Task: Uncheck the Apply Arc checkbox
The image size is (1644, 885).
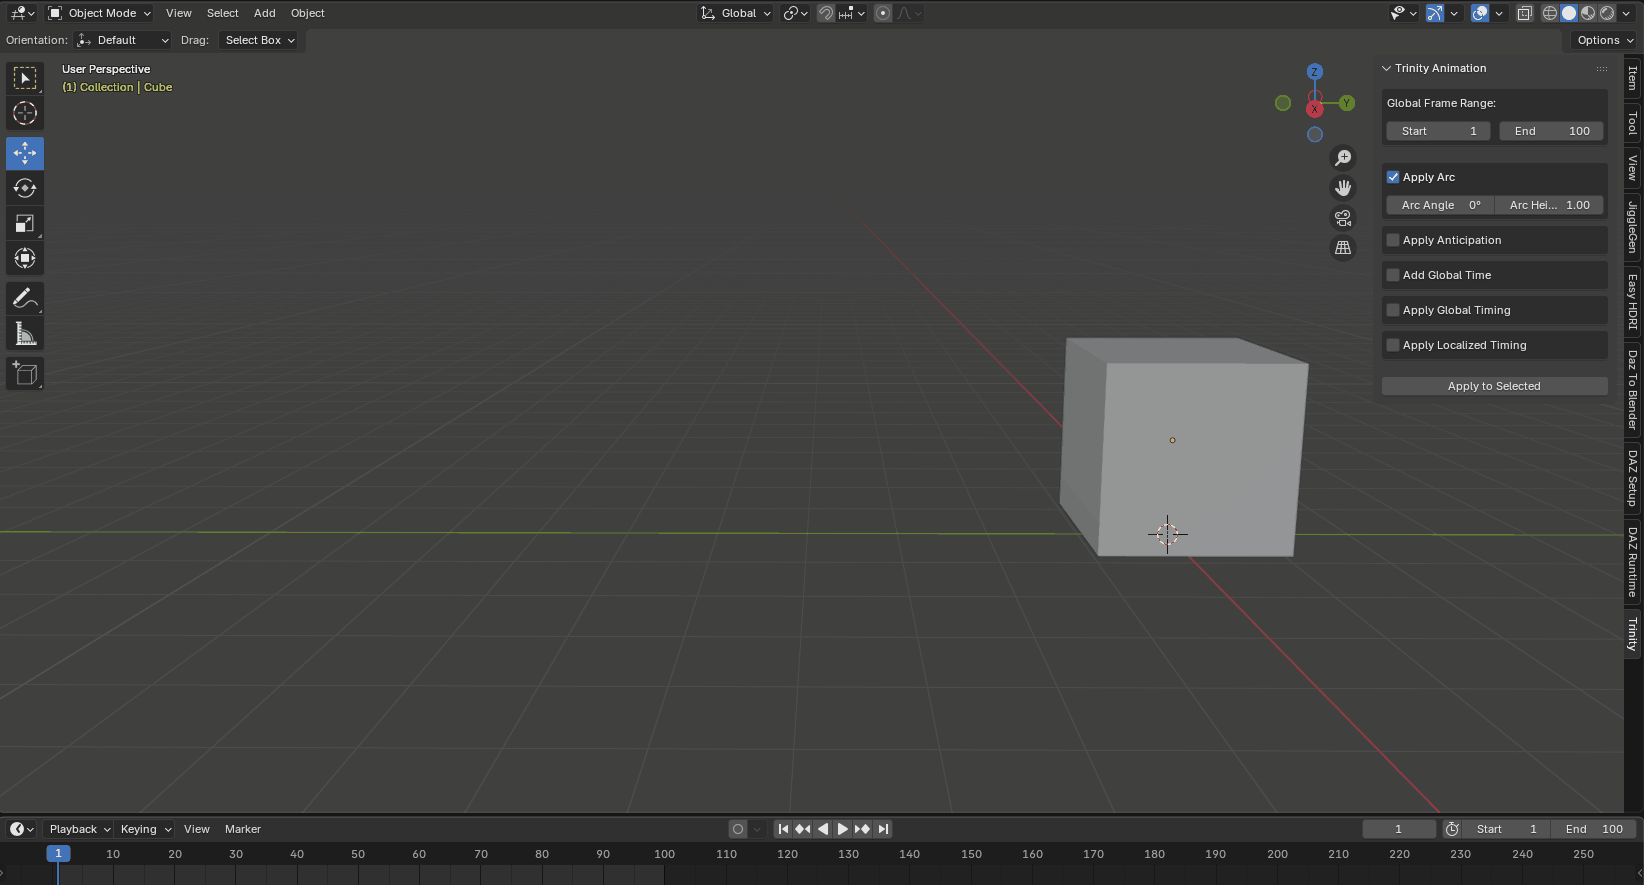Action: tap(1393, 177)
